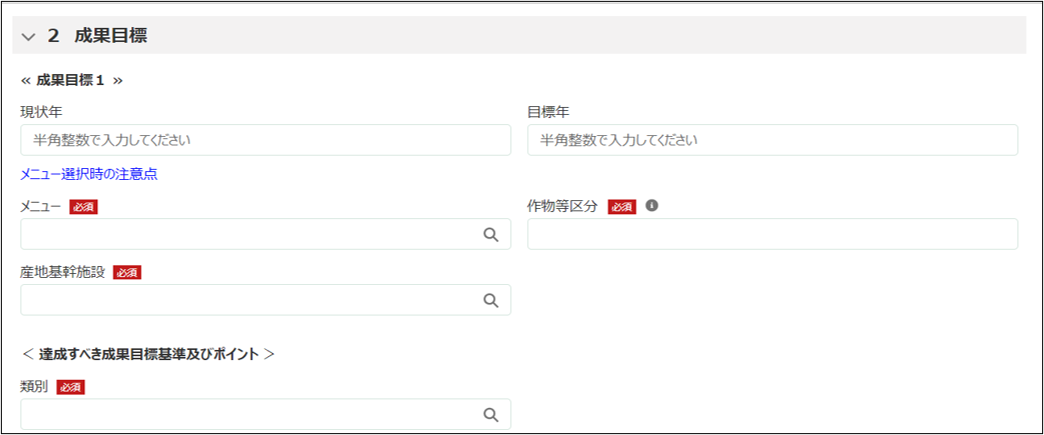Viewport: 1044px width, 435px height.
Task: Click the 必須 badge next to 産地基幹施設
Action: (127, 272)
